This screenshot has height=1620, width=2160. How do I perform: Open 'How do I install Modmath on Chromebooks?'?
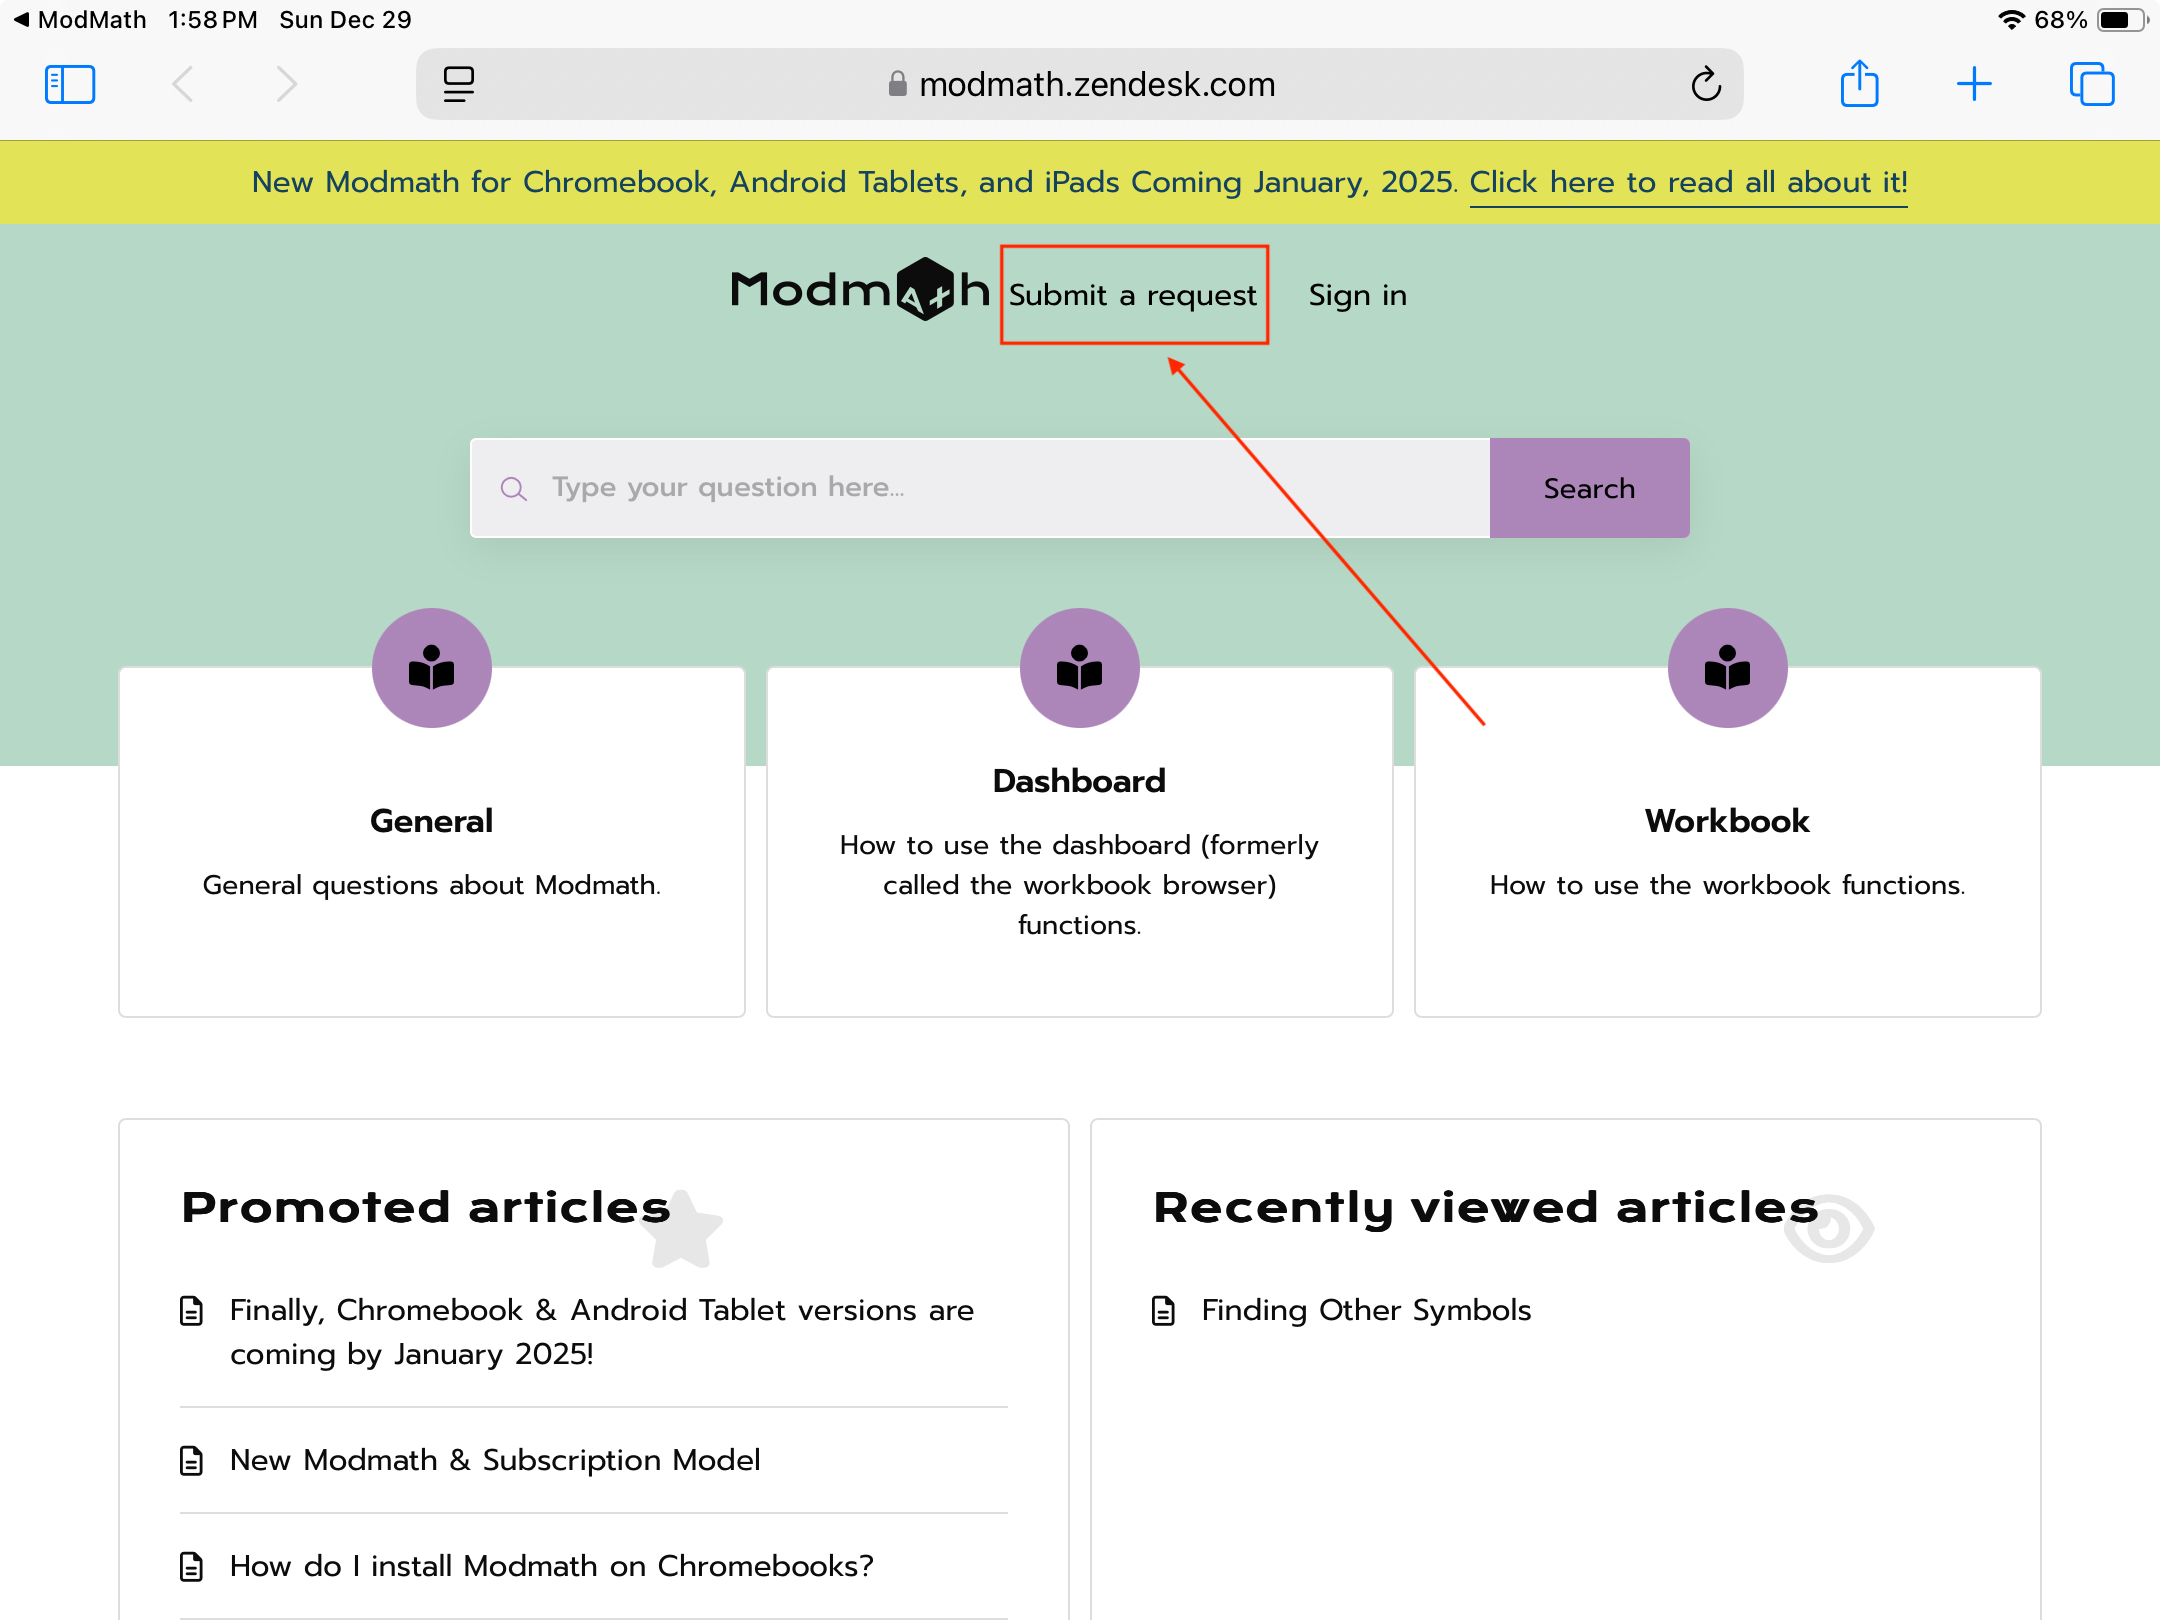click(551, 1566)
